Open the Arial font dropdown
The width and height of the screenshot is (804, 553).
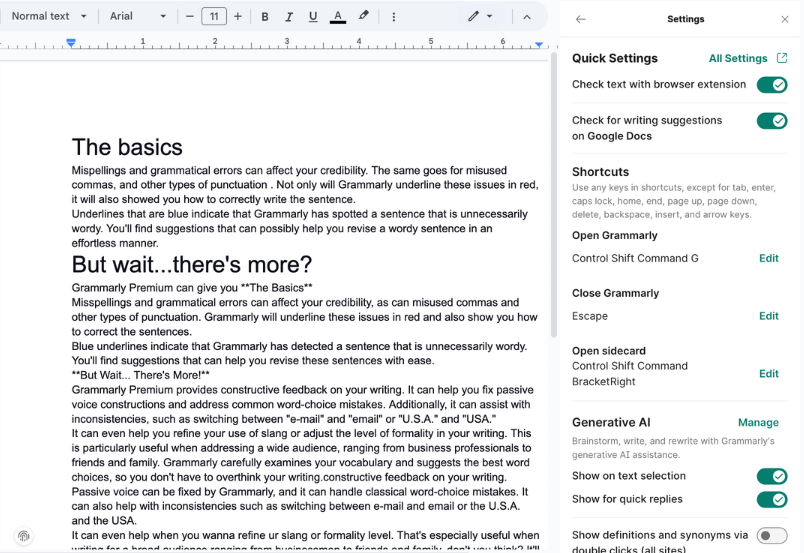(137, 16)
